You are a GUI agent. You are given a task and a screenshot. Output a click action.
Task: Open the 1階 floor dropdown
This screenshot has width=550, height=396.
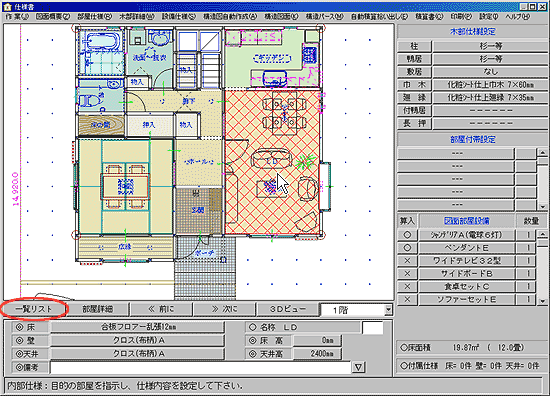tap(388, 310)
